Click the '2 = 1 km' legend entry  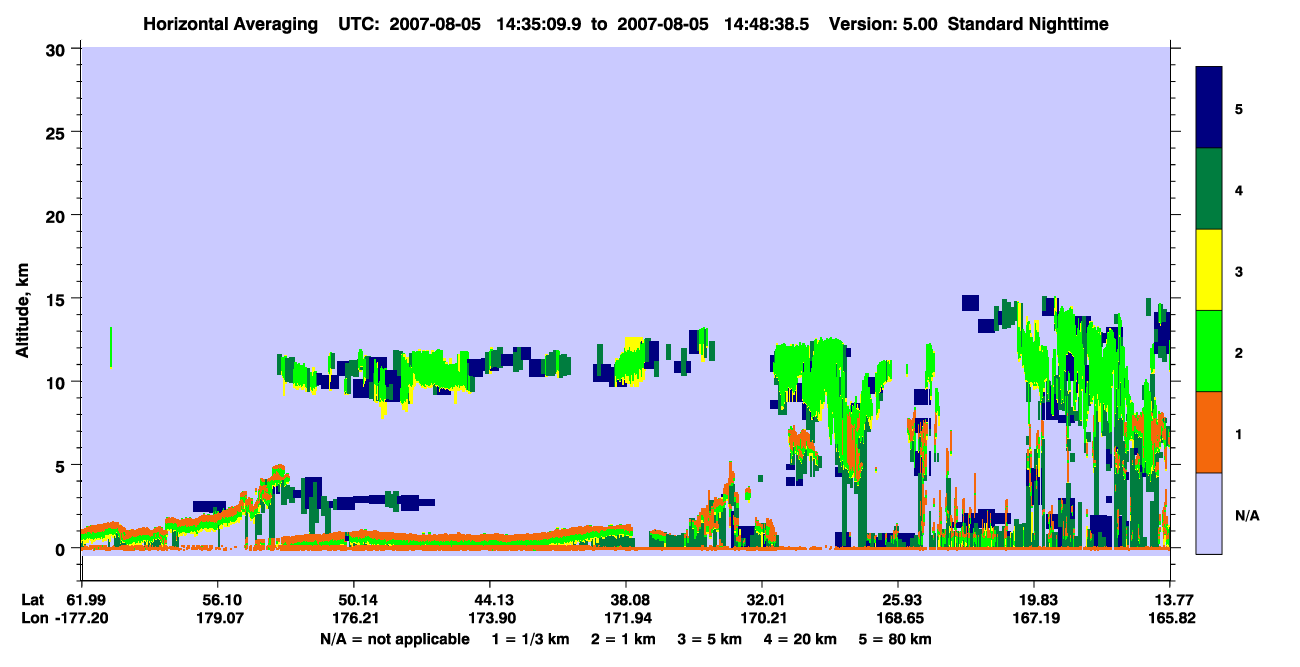point(622,639)
